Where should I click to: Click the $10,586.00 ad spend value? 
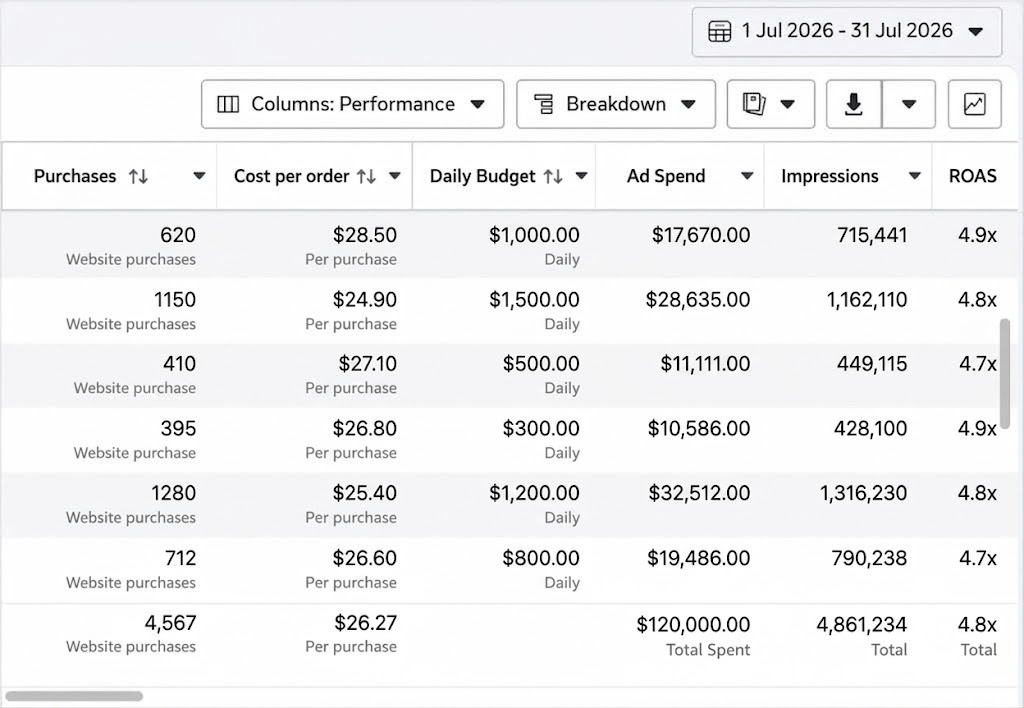699,428
